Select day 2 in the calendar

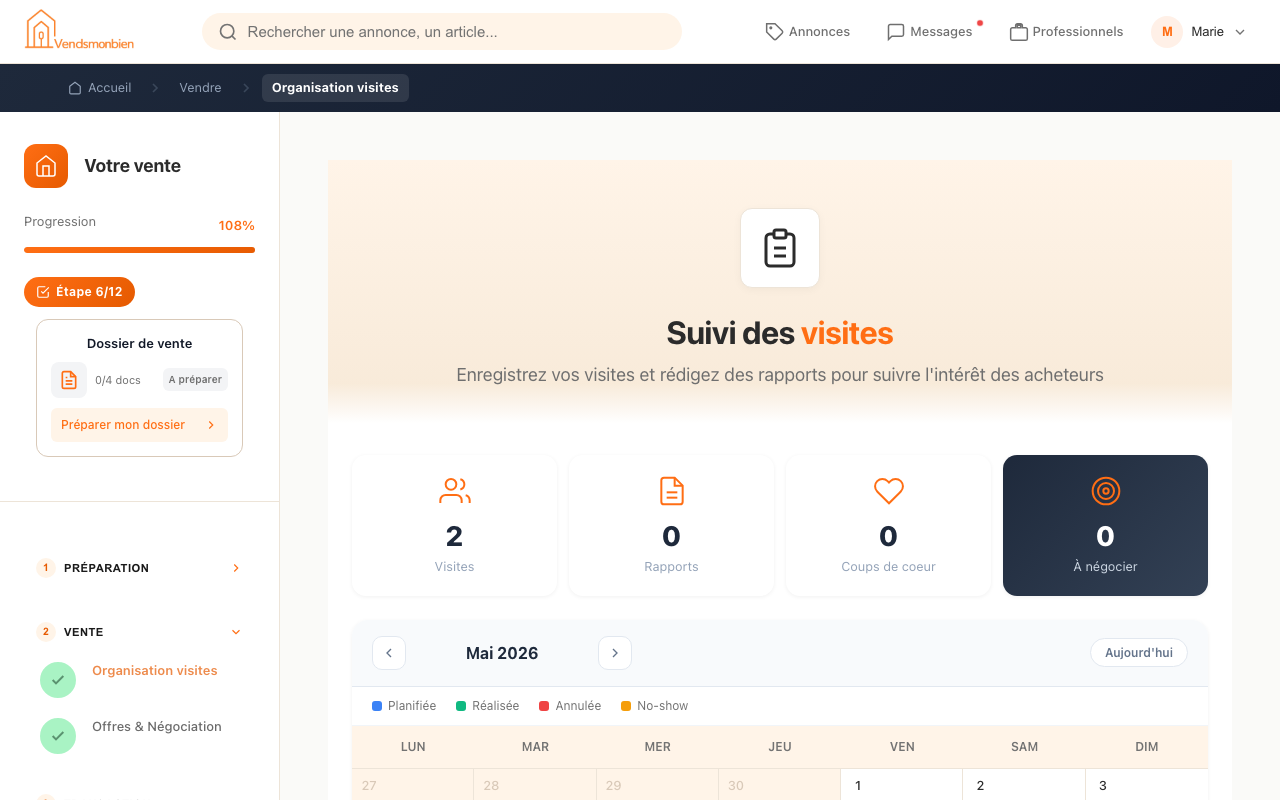point(1024,785)
